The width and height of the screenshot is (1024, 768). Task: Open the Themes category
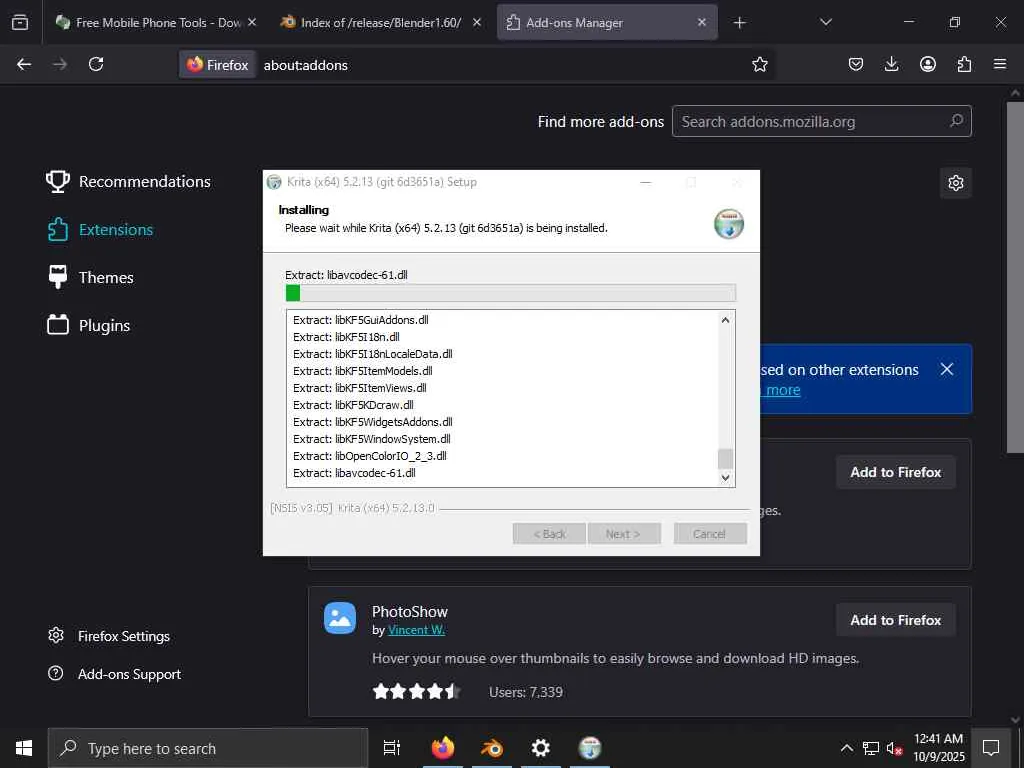(x=90, y=278)
